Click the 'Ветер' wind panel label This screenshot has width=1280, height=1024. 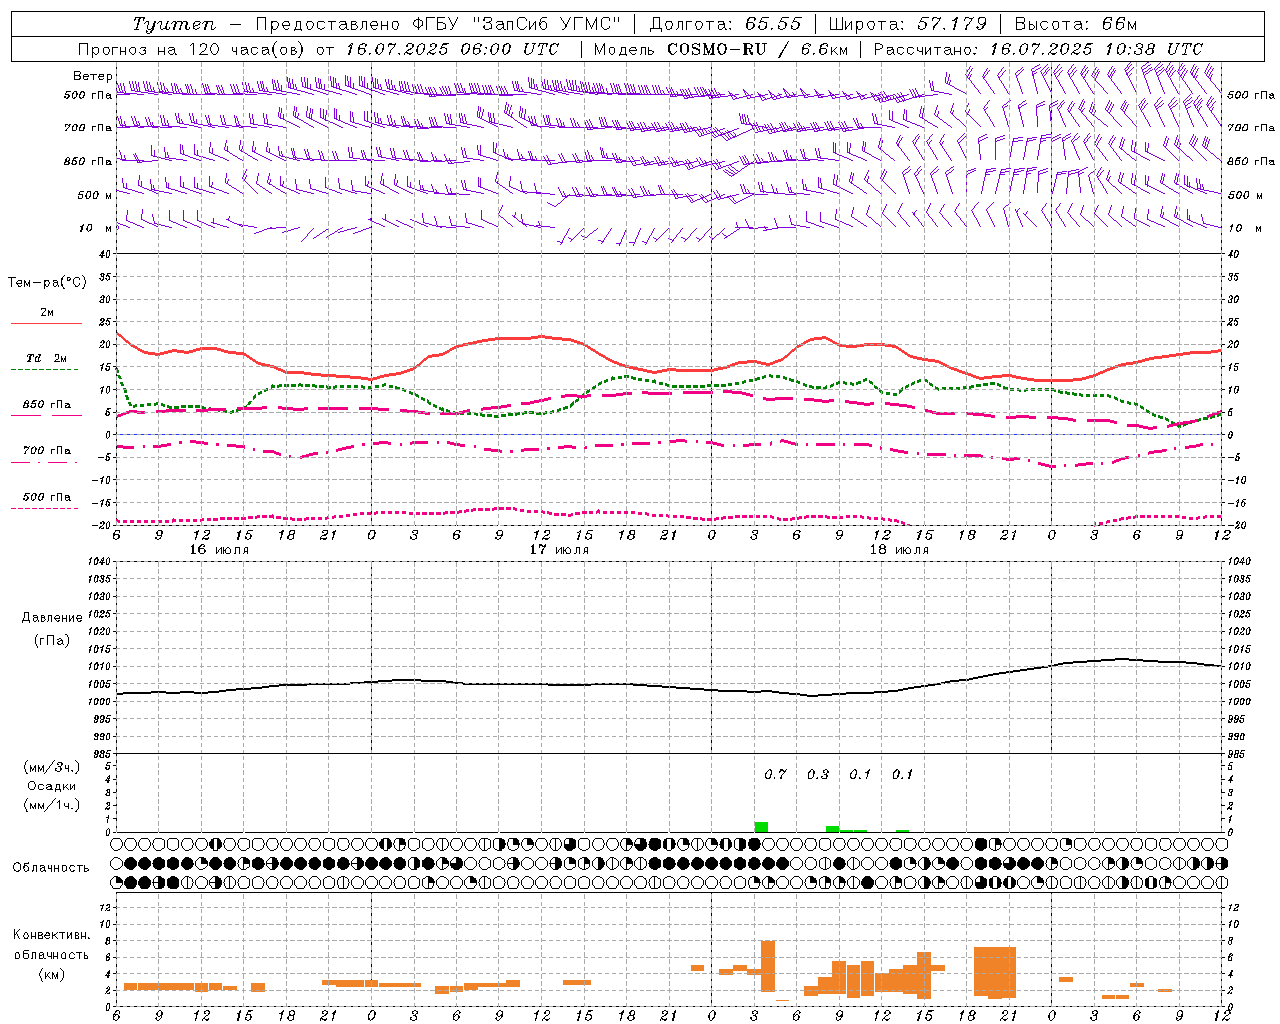pos(92,76)
